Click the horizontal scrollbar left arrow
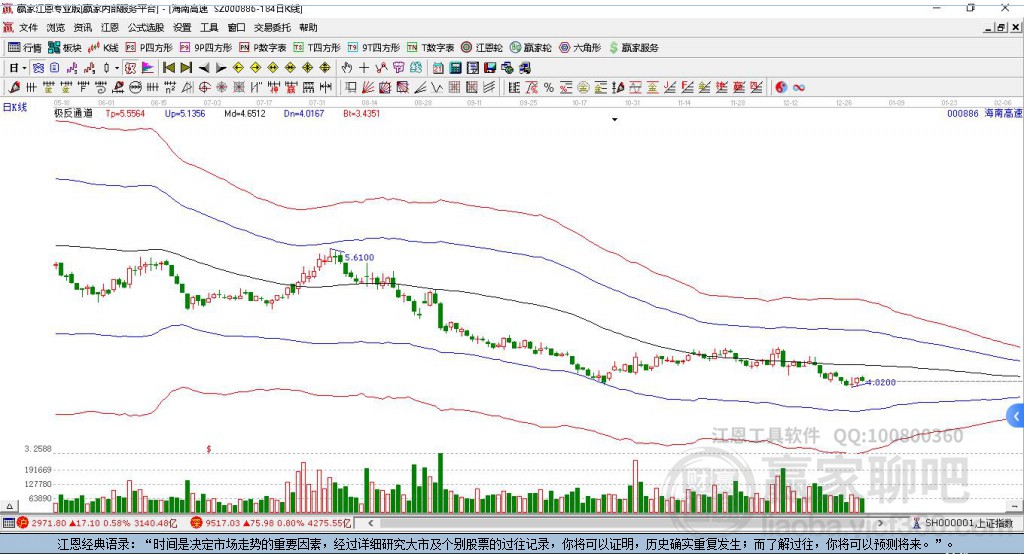Image resolution: width=1024 pixels, height=554 pixels. point(370,523)
